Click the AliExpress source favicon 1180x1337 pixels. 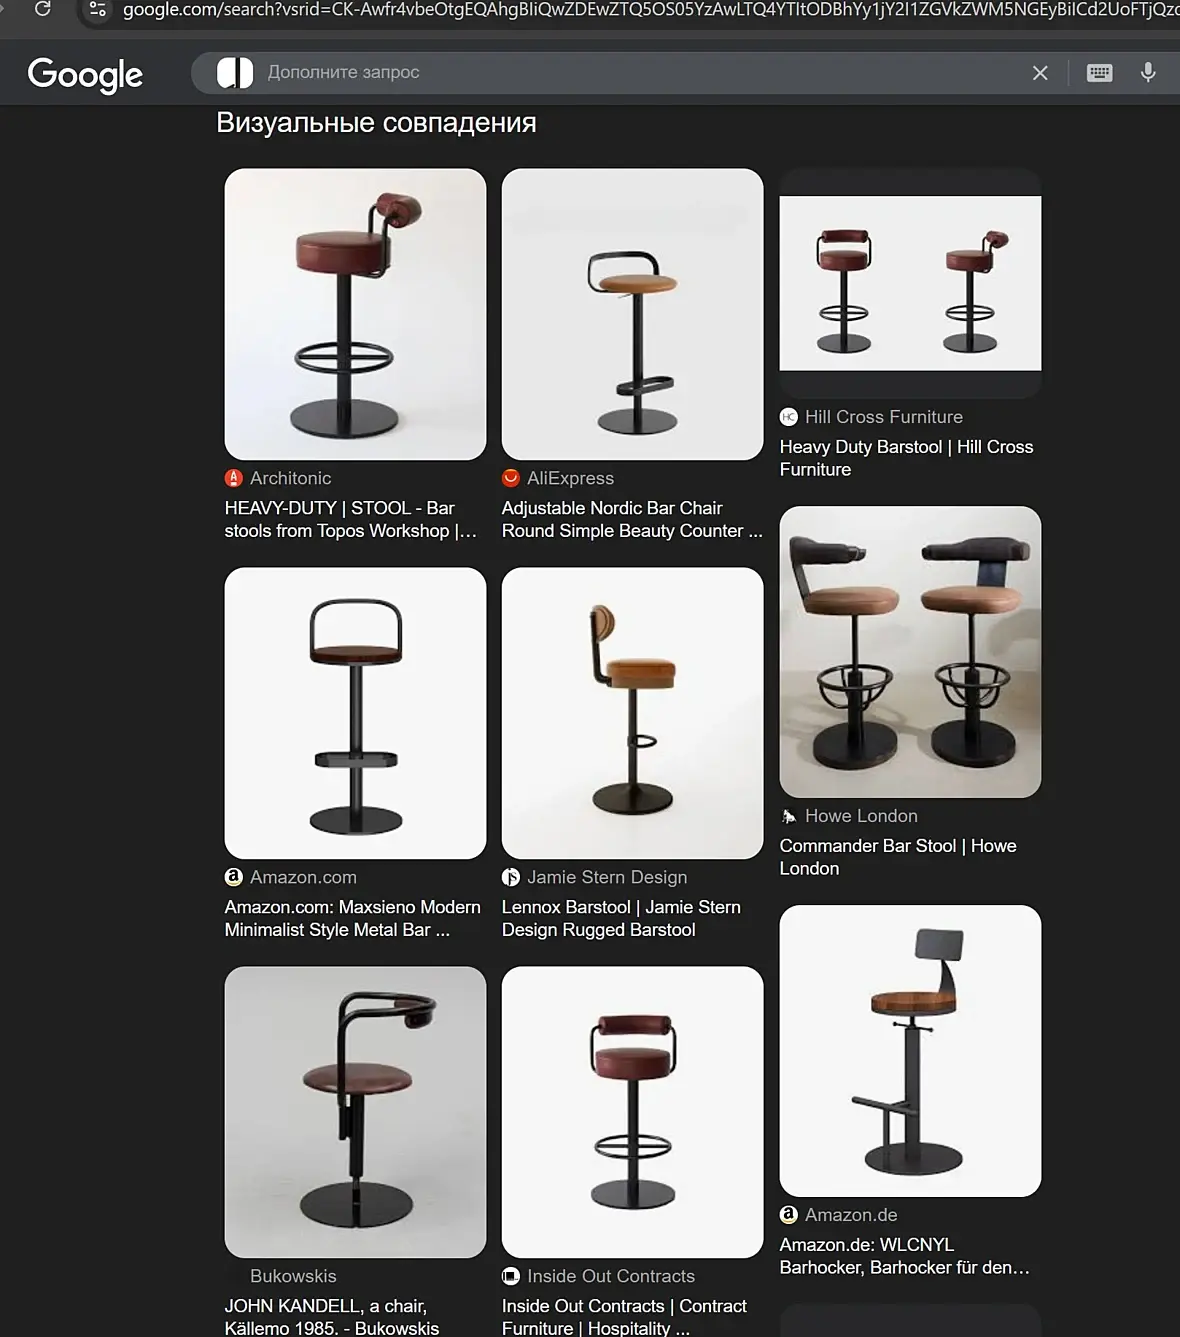click(511, 478)
